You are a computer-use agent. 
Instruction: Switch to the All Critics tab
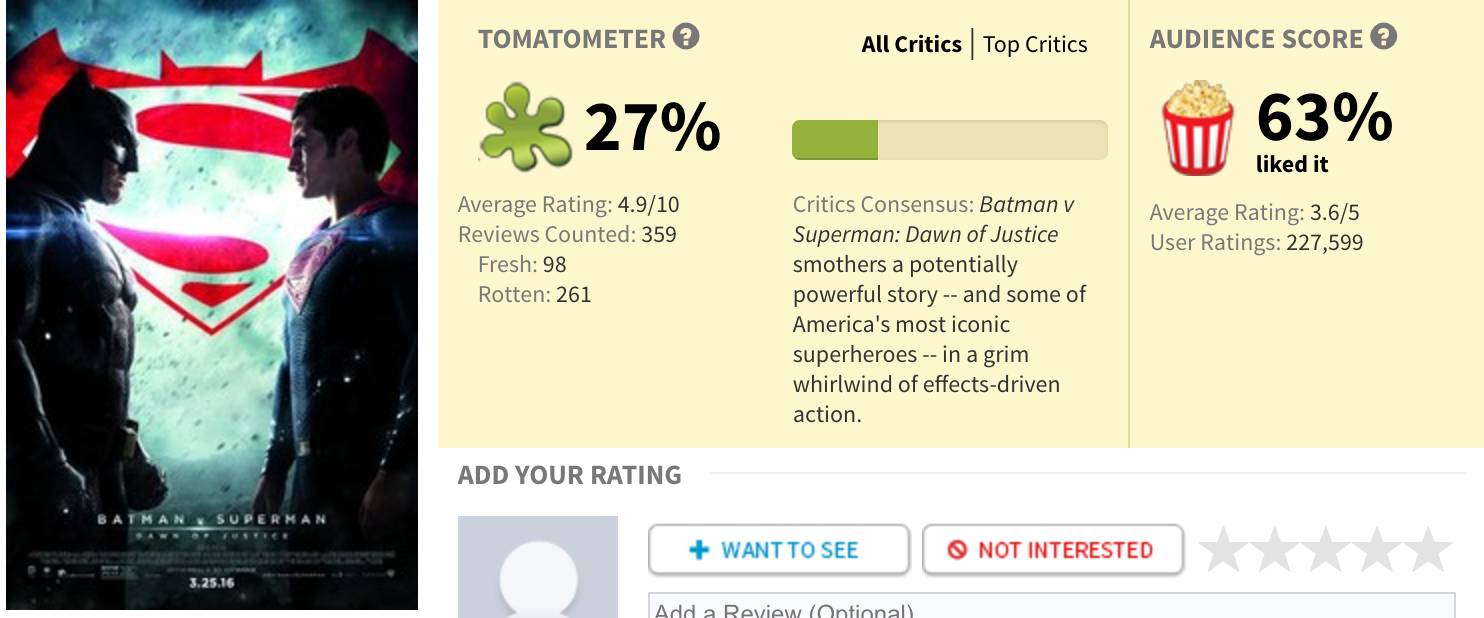pyautogui.click(x=911, y=44)
